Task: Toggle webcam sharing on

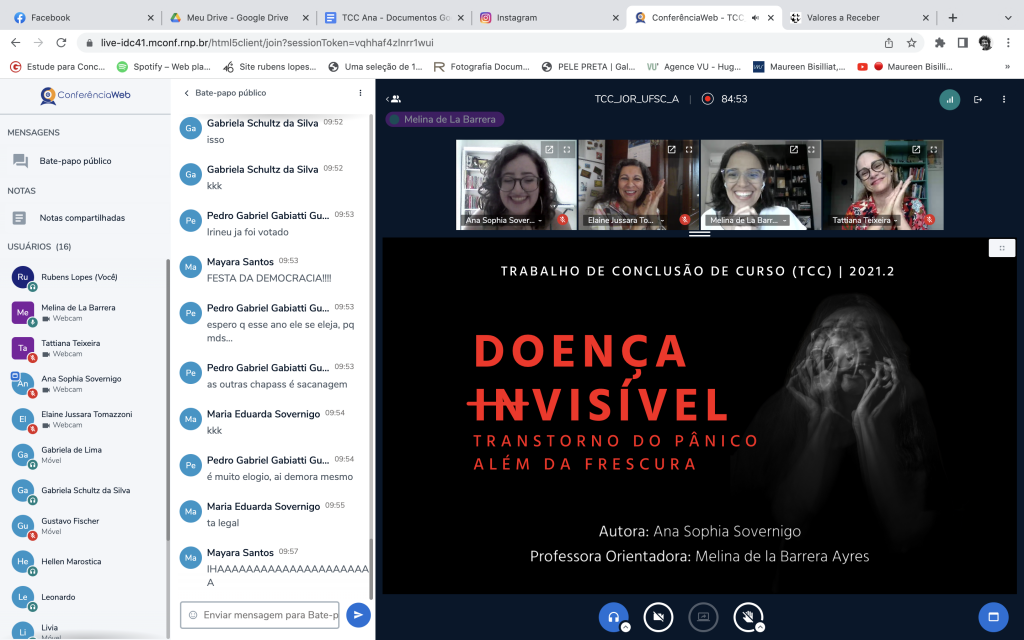Action: [658, 617]
